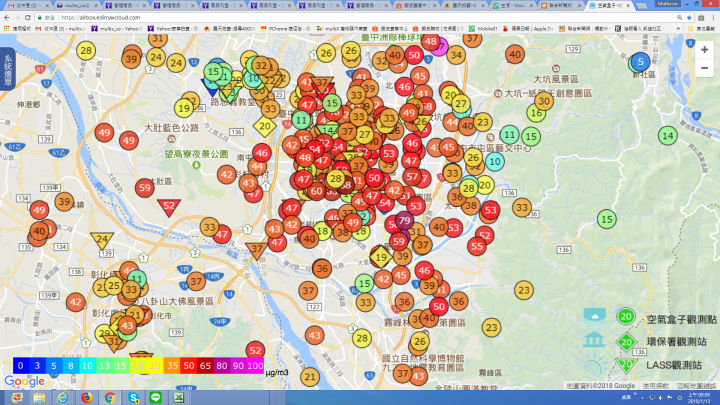Viewport: 720px width, 405px height.
Task: Open the orange 34 sensor marker
Action: (x=456, y=56)
